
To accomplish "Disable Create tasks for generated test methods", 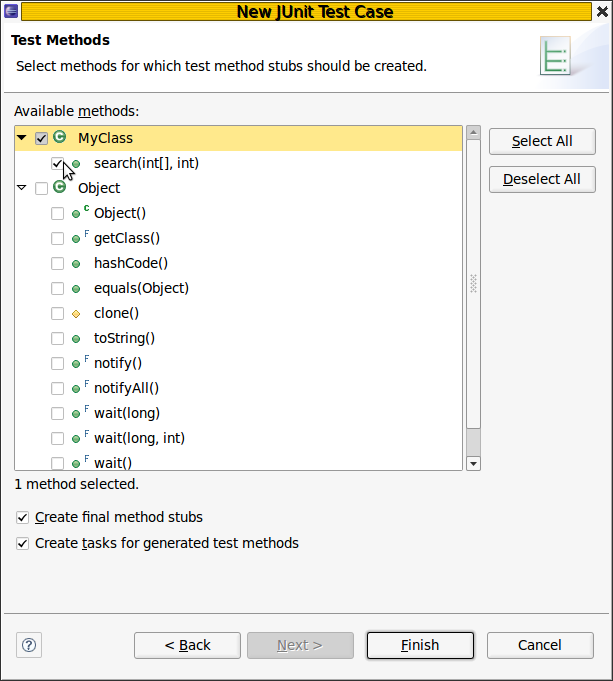I will tap(23, 543).
